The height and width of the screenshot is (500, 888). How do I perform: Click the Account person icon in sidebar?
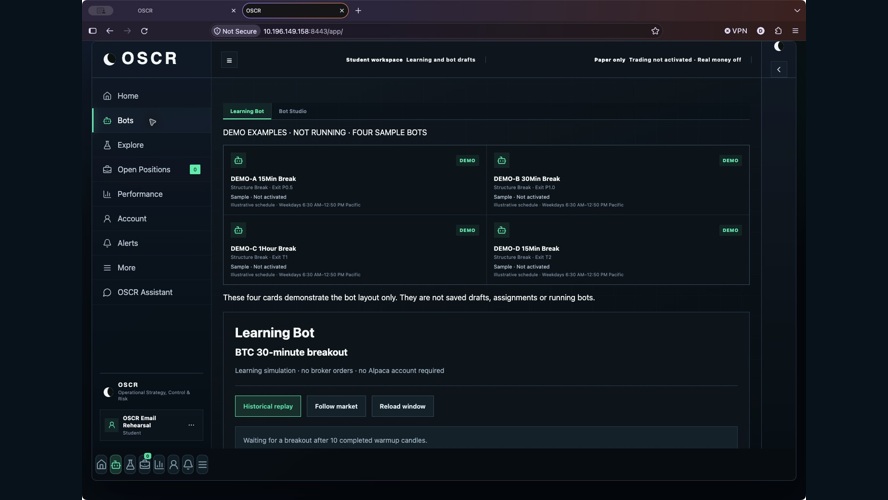[107, 219]
